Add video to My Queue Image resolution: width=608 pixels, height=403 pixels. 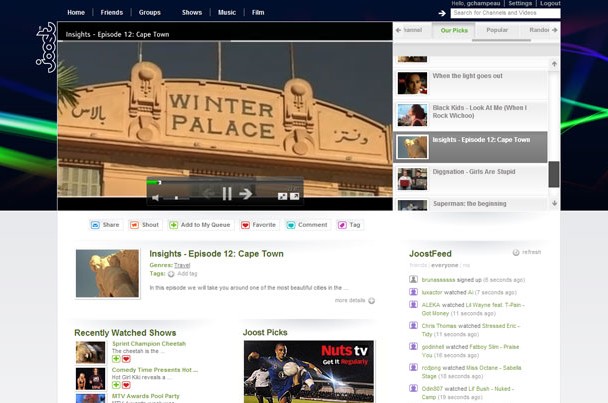200,225
